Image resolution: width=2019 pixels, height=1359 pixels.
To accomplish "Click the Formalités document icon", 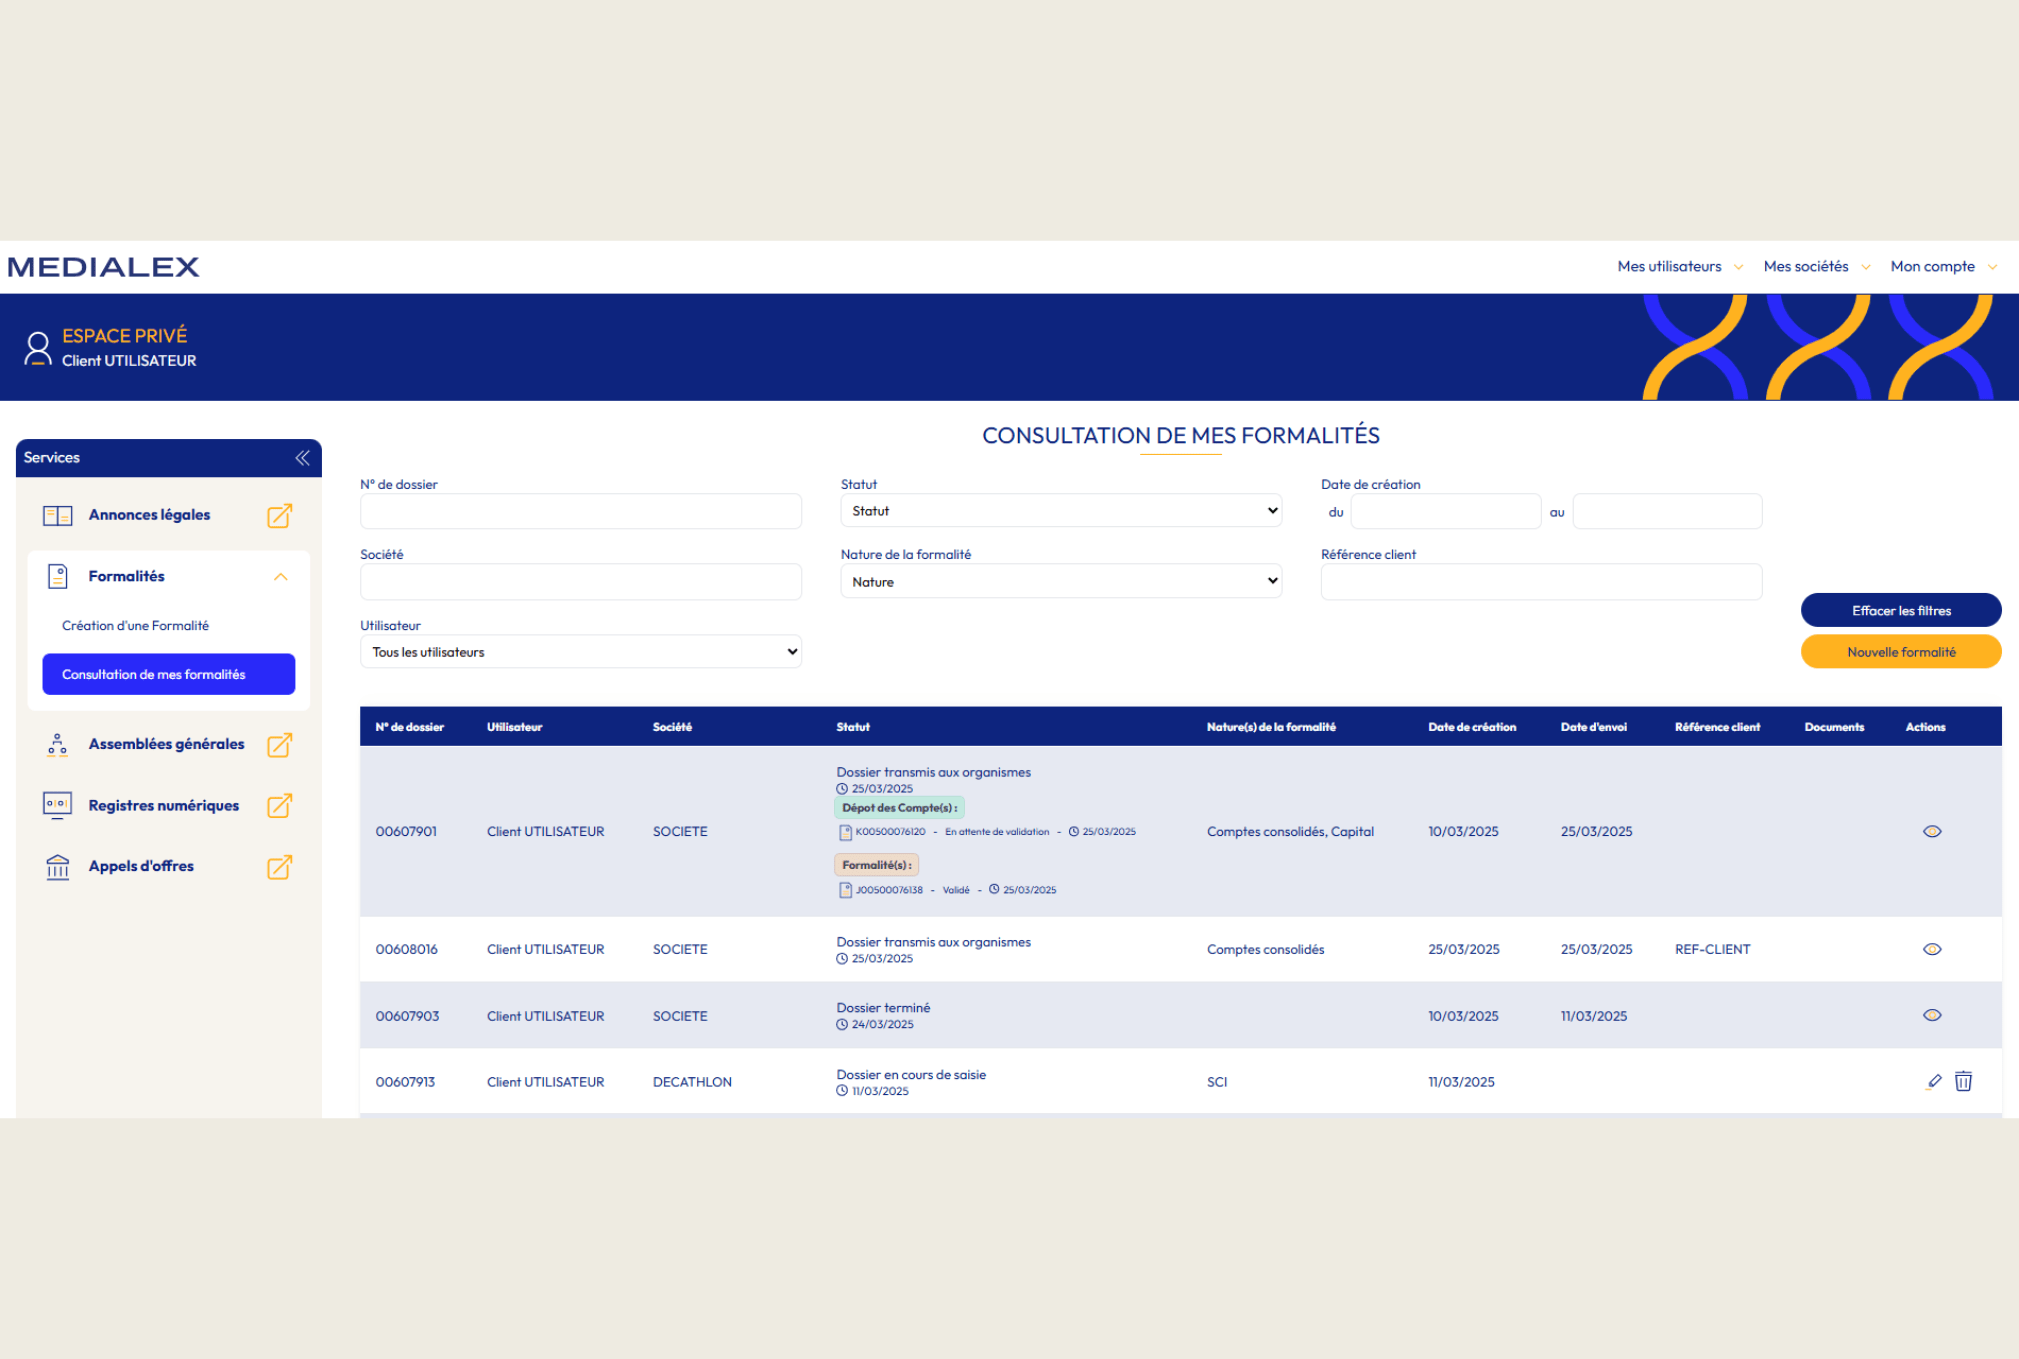I will pyautogui.click(x=58, y=576).
